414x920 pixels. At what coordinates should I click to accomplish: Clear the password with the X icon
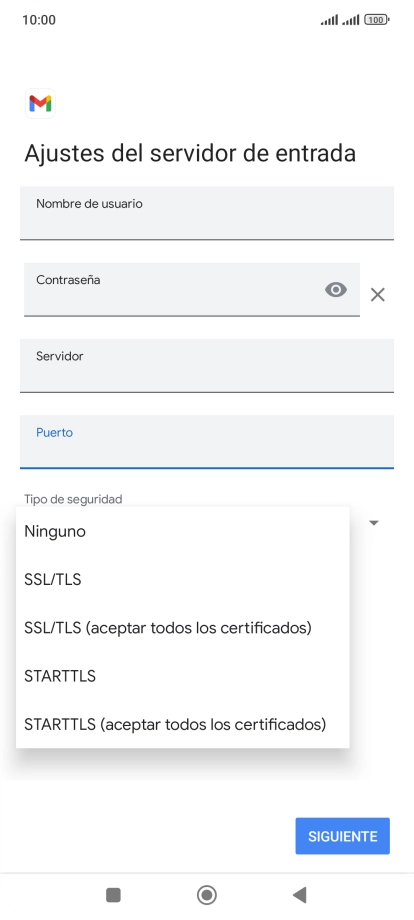coord(378,295)
